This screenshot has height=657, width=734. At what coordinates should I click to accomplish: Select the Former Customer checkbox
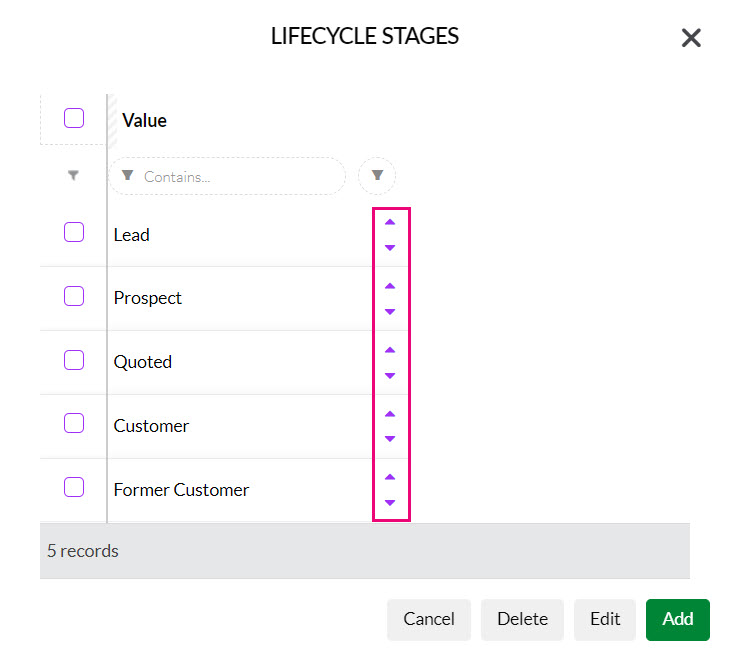(74, 487)
